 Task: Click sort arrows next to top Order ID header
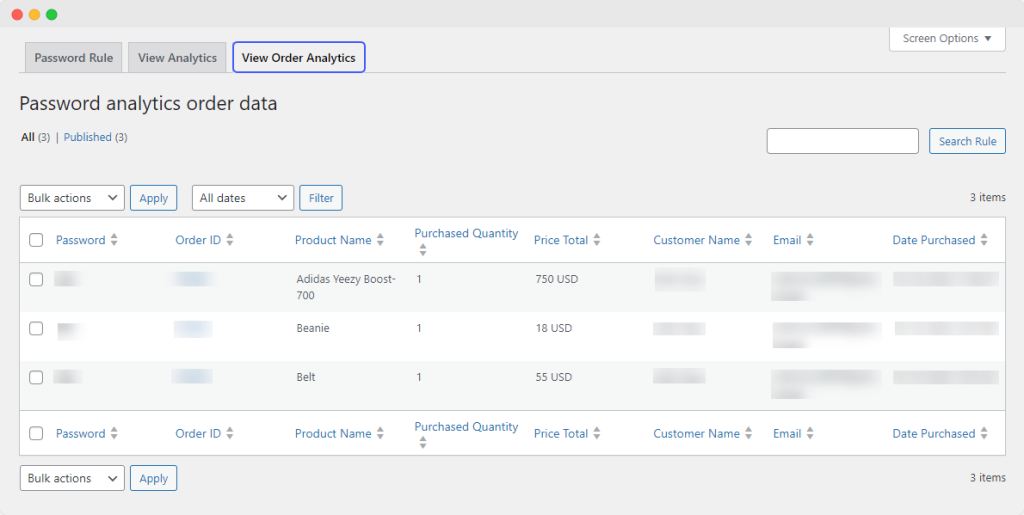pyautogui.click(x=230, y=240)
